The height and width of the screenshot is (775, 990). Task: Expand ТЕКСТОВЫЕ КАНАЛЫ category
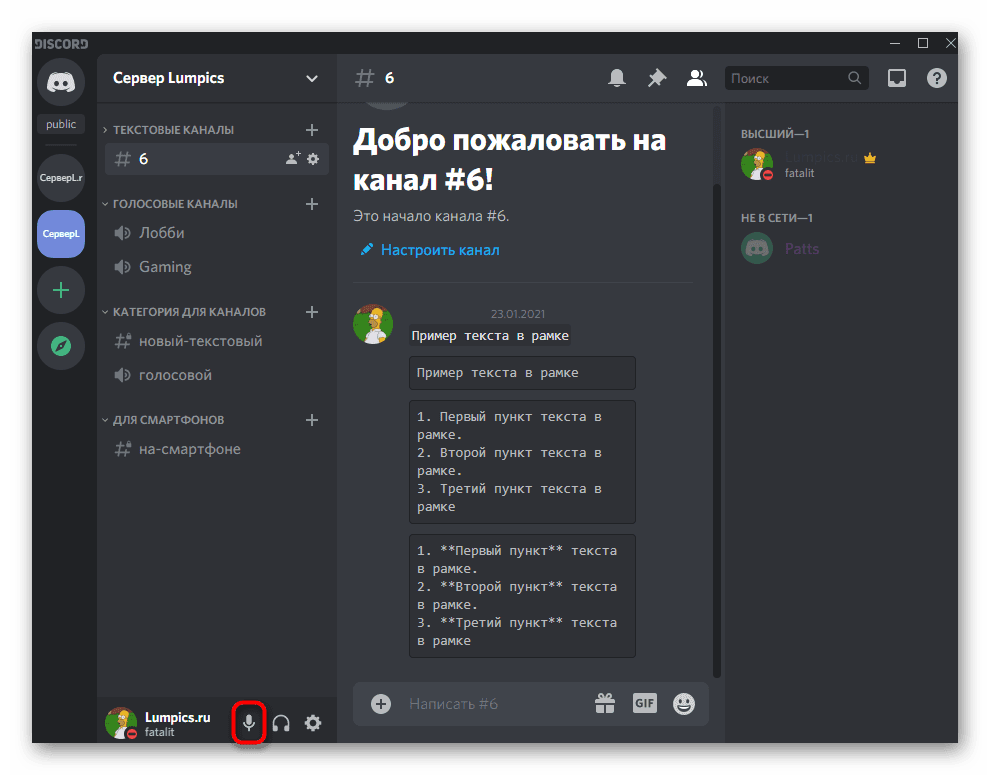tap(169, 129)
